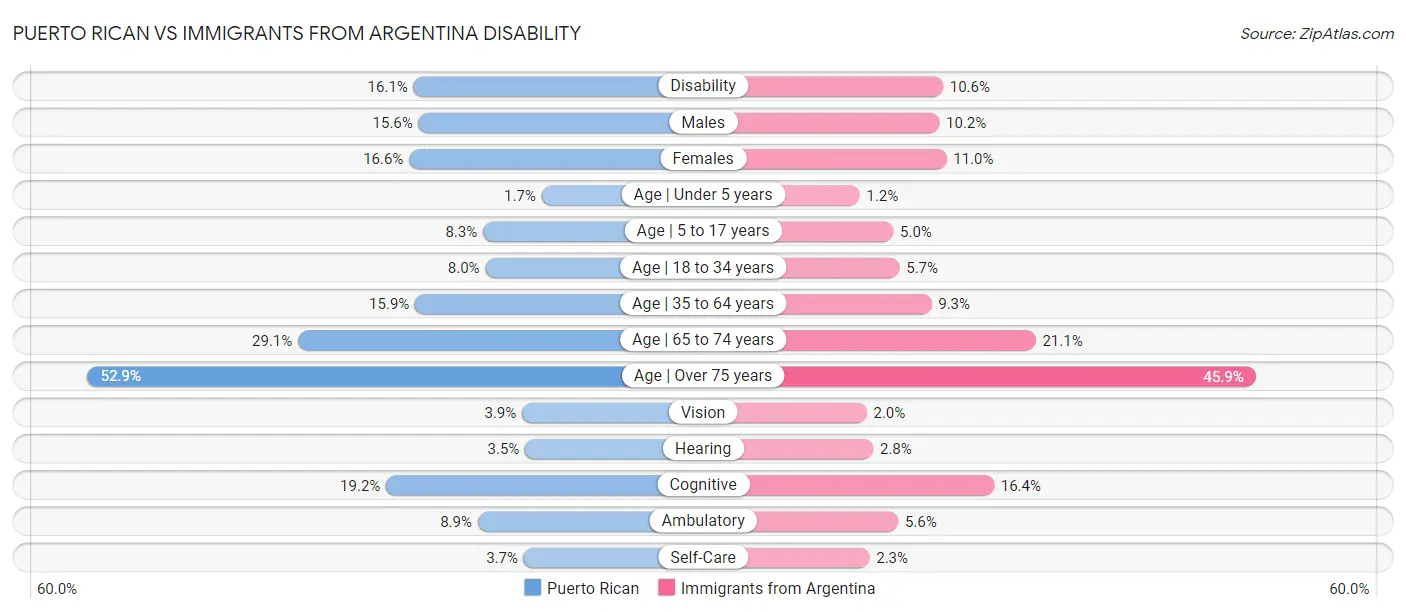Toggle the Puerto Rican legend label

click(593, 588)
